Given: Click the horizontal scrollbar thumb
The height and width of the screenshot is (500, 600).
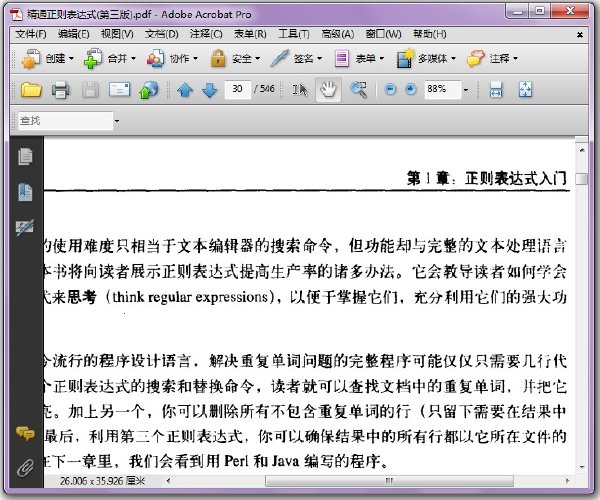Looking at the screenshot, I should pos(389,481).
